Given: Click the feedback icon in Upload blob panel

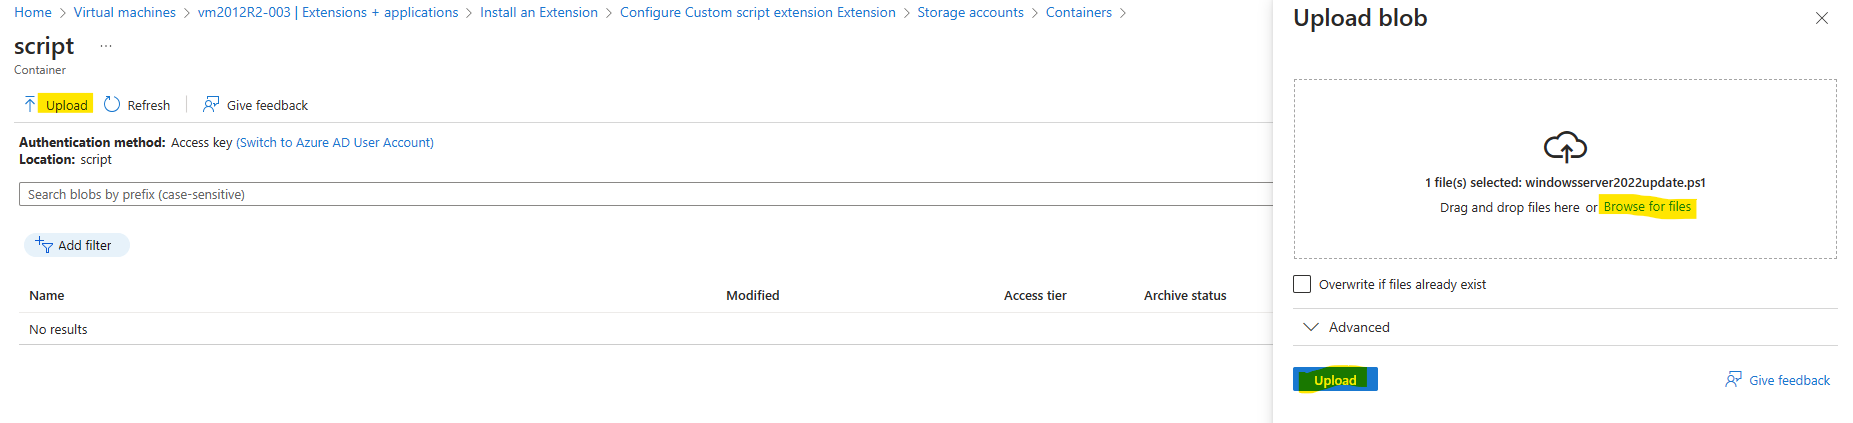Looking at the screenshot, I should tap(1734, 379).
